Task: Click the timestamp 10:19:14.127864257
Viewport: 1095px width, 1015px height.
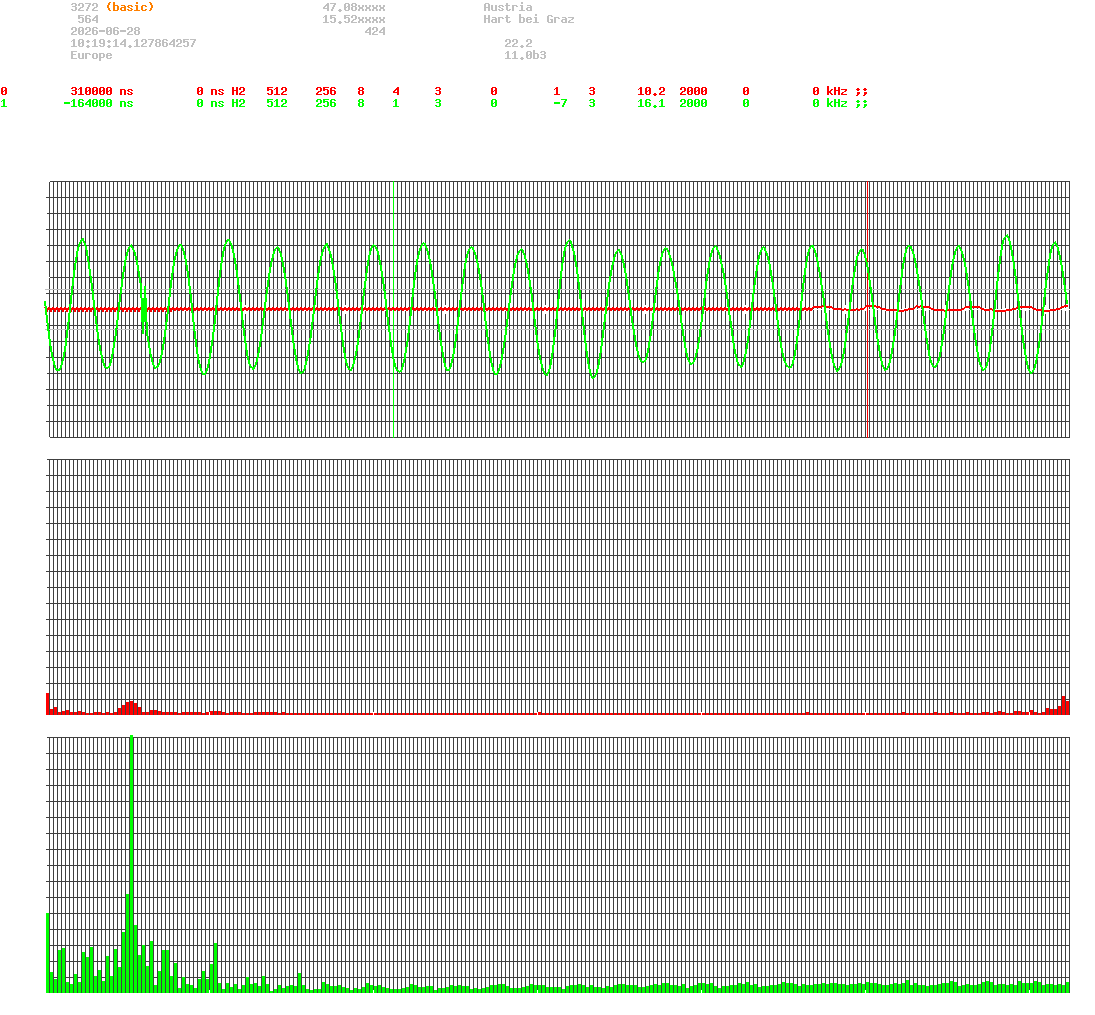Action: 133,43
